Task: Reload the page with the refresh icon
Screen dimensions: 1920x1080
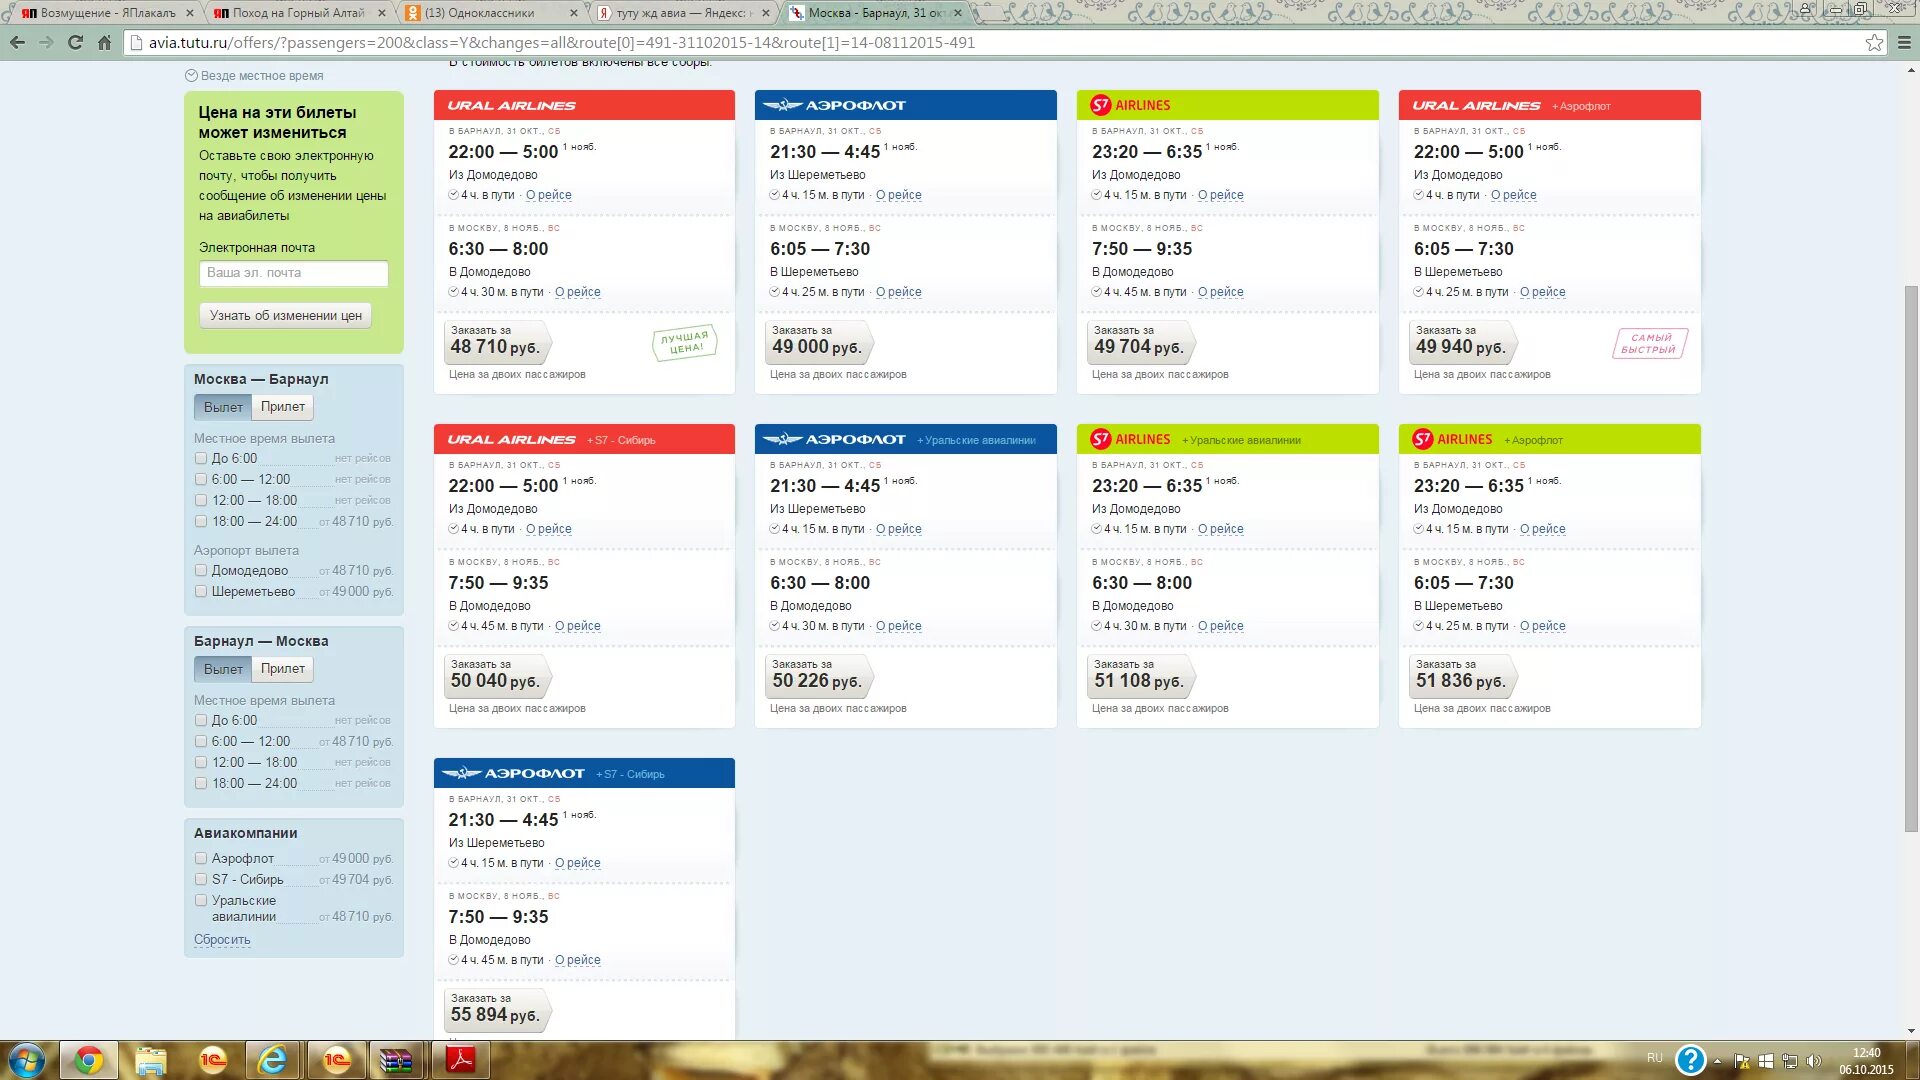Action: click(x=75, y=43)
